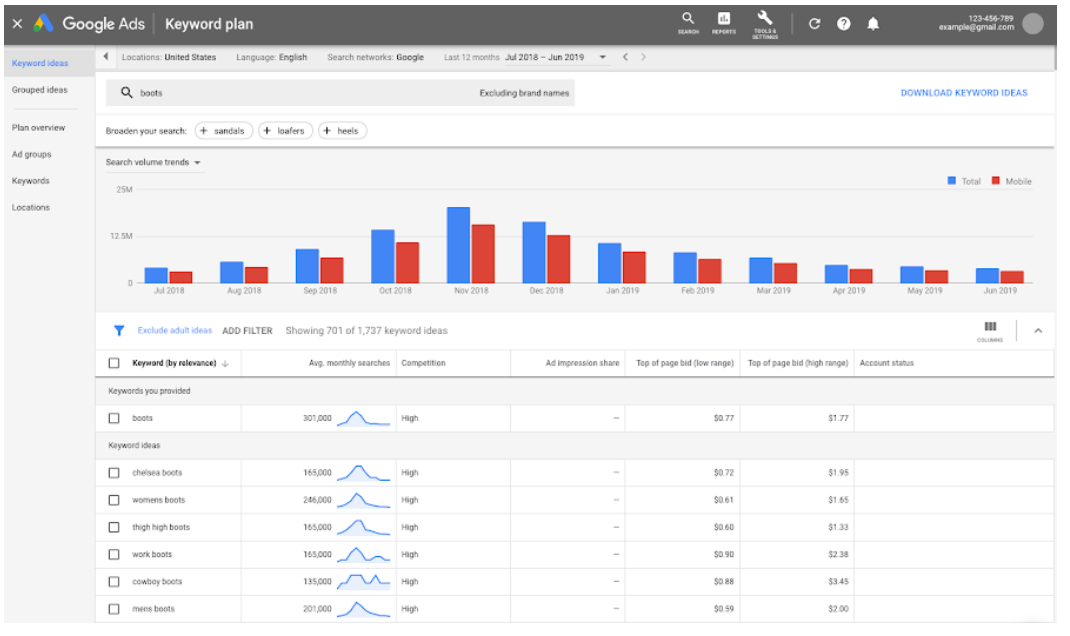
Task: Open the date range dropdown arrow
Action: (603, 57)
